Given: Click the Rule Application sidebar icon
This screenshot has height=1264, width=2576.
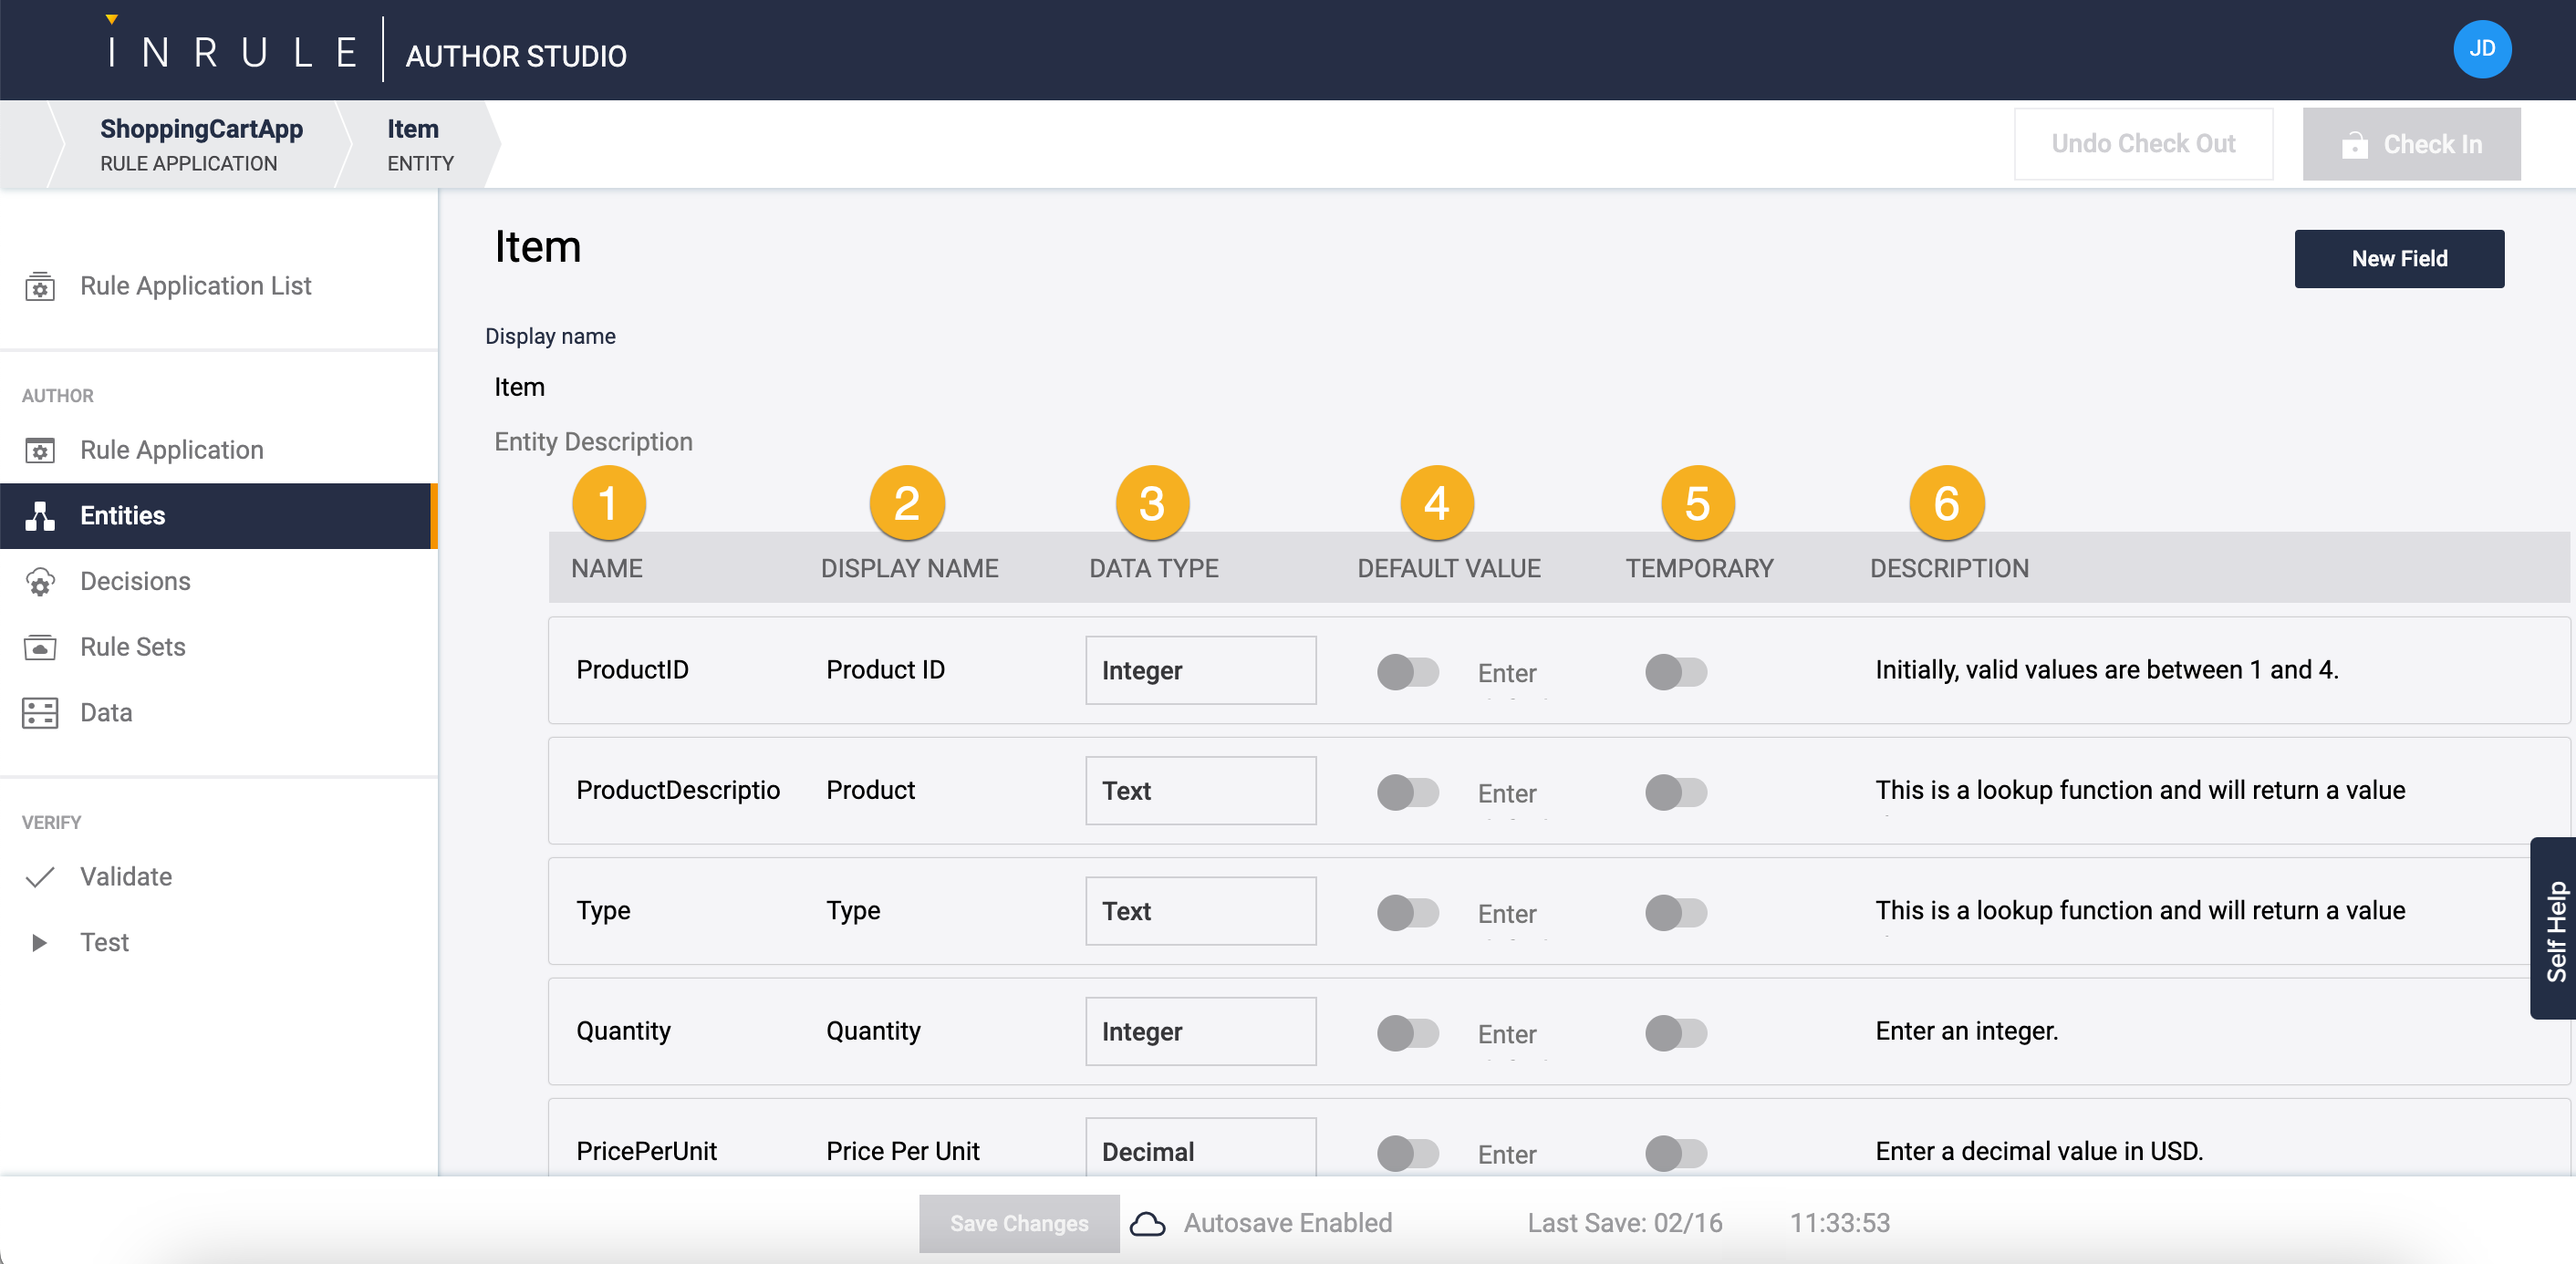Looking at the screenshot, I should (x=40, y=451).
